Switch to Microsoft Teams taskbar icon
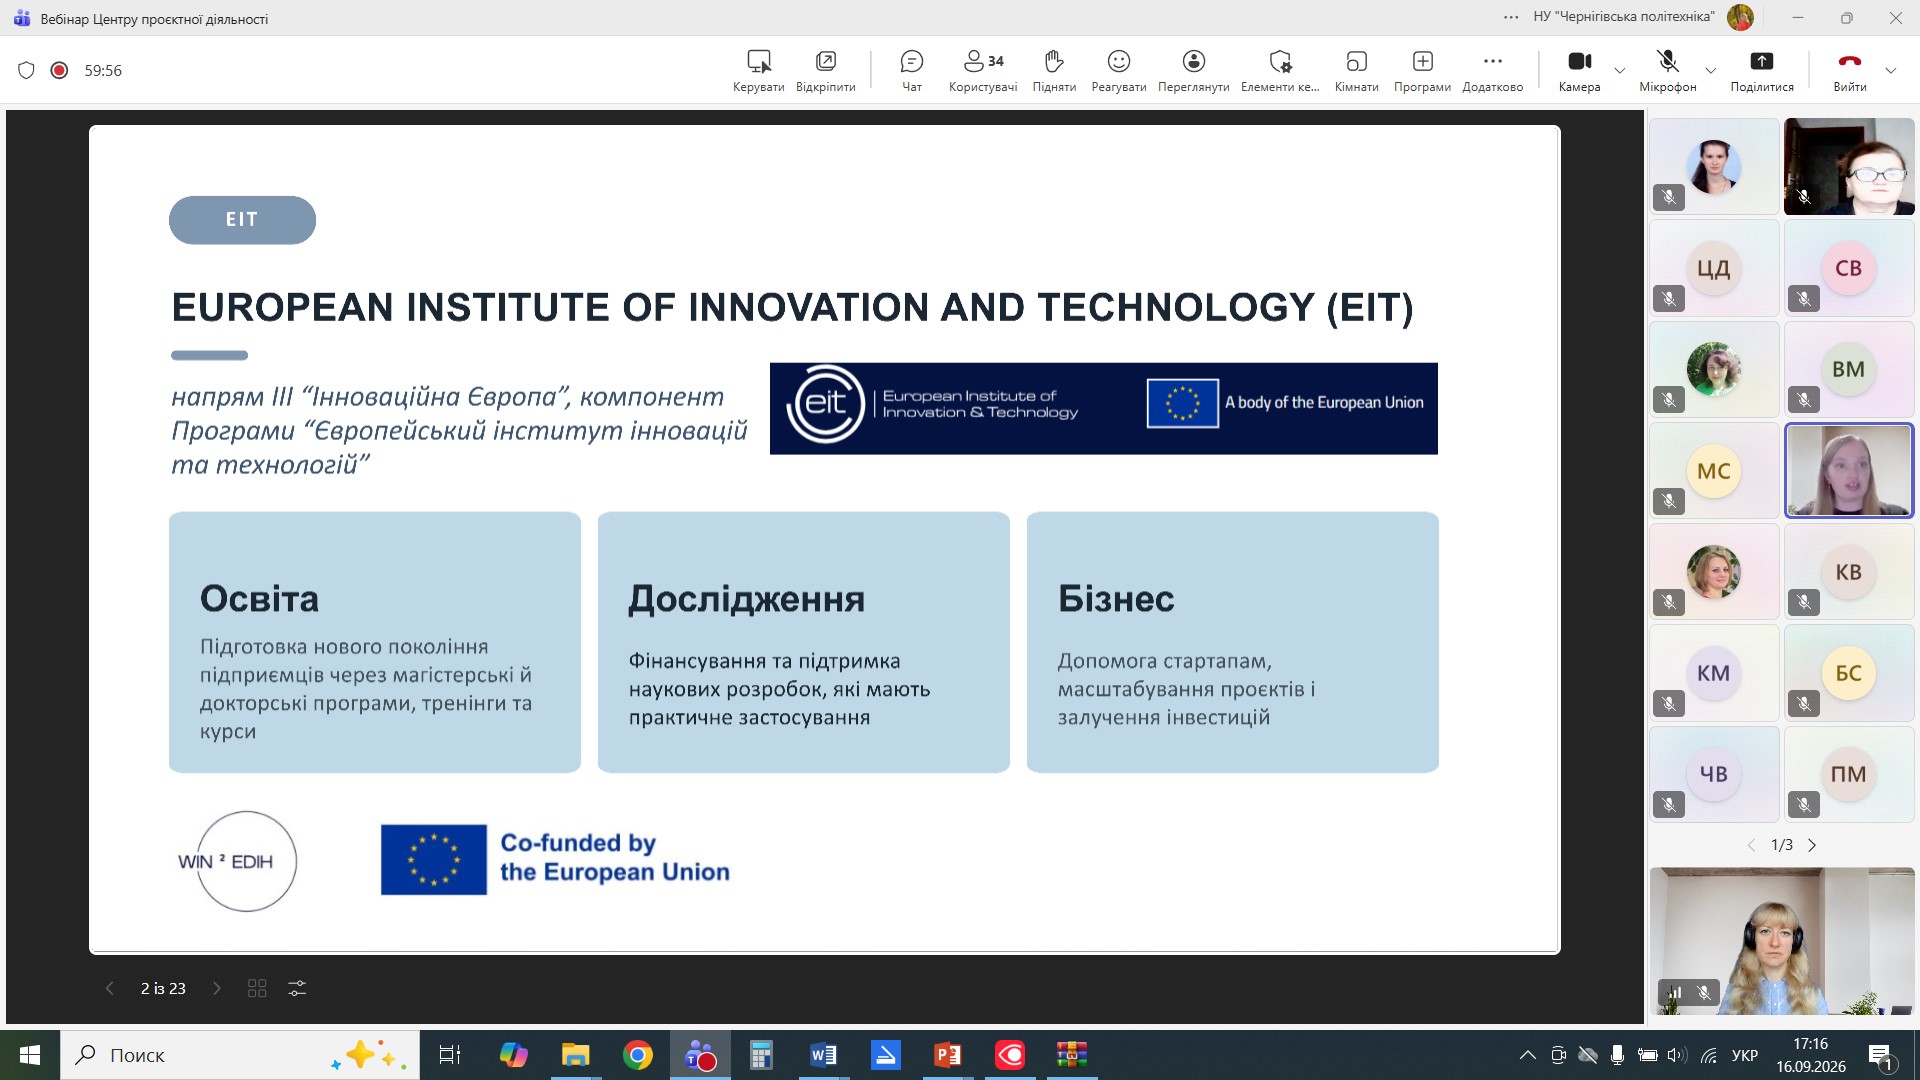Viewport: 1920px width, 1080px height. coord(700,1055)
